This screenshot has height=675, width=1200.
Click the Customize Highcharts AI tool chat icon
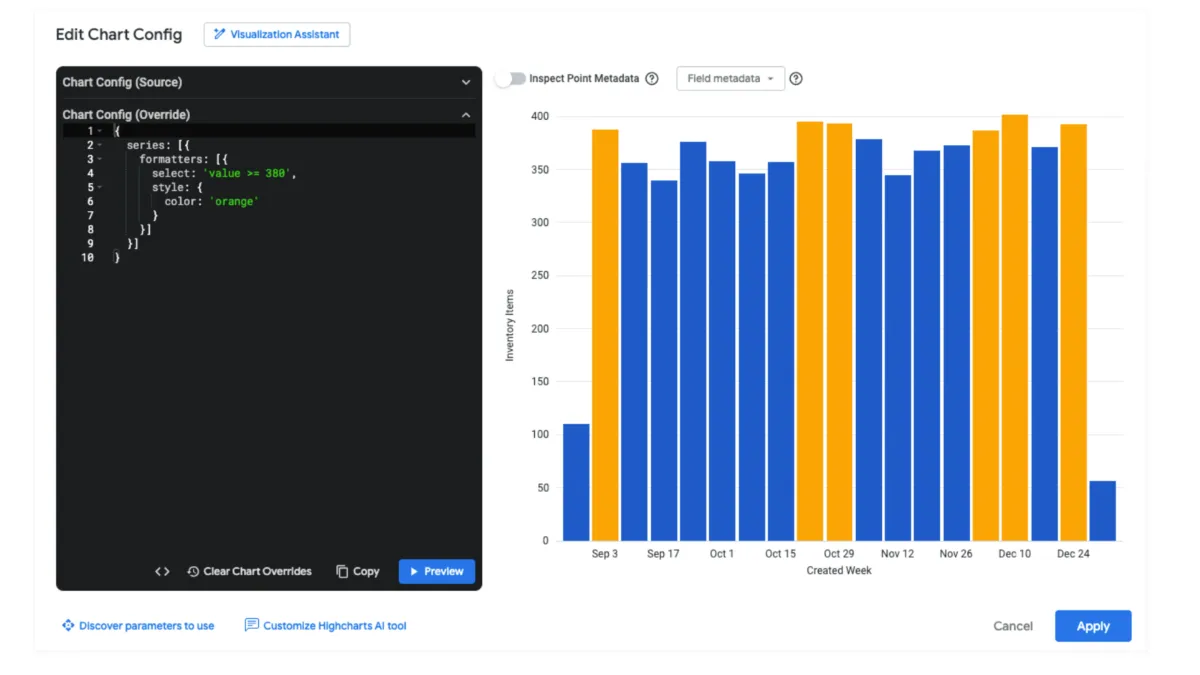tap(252, 625)
